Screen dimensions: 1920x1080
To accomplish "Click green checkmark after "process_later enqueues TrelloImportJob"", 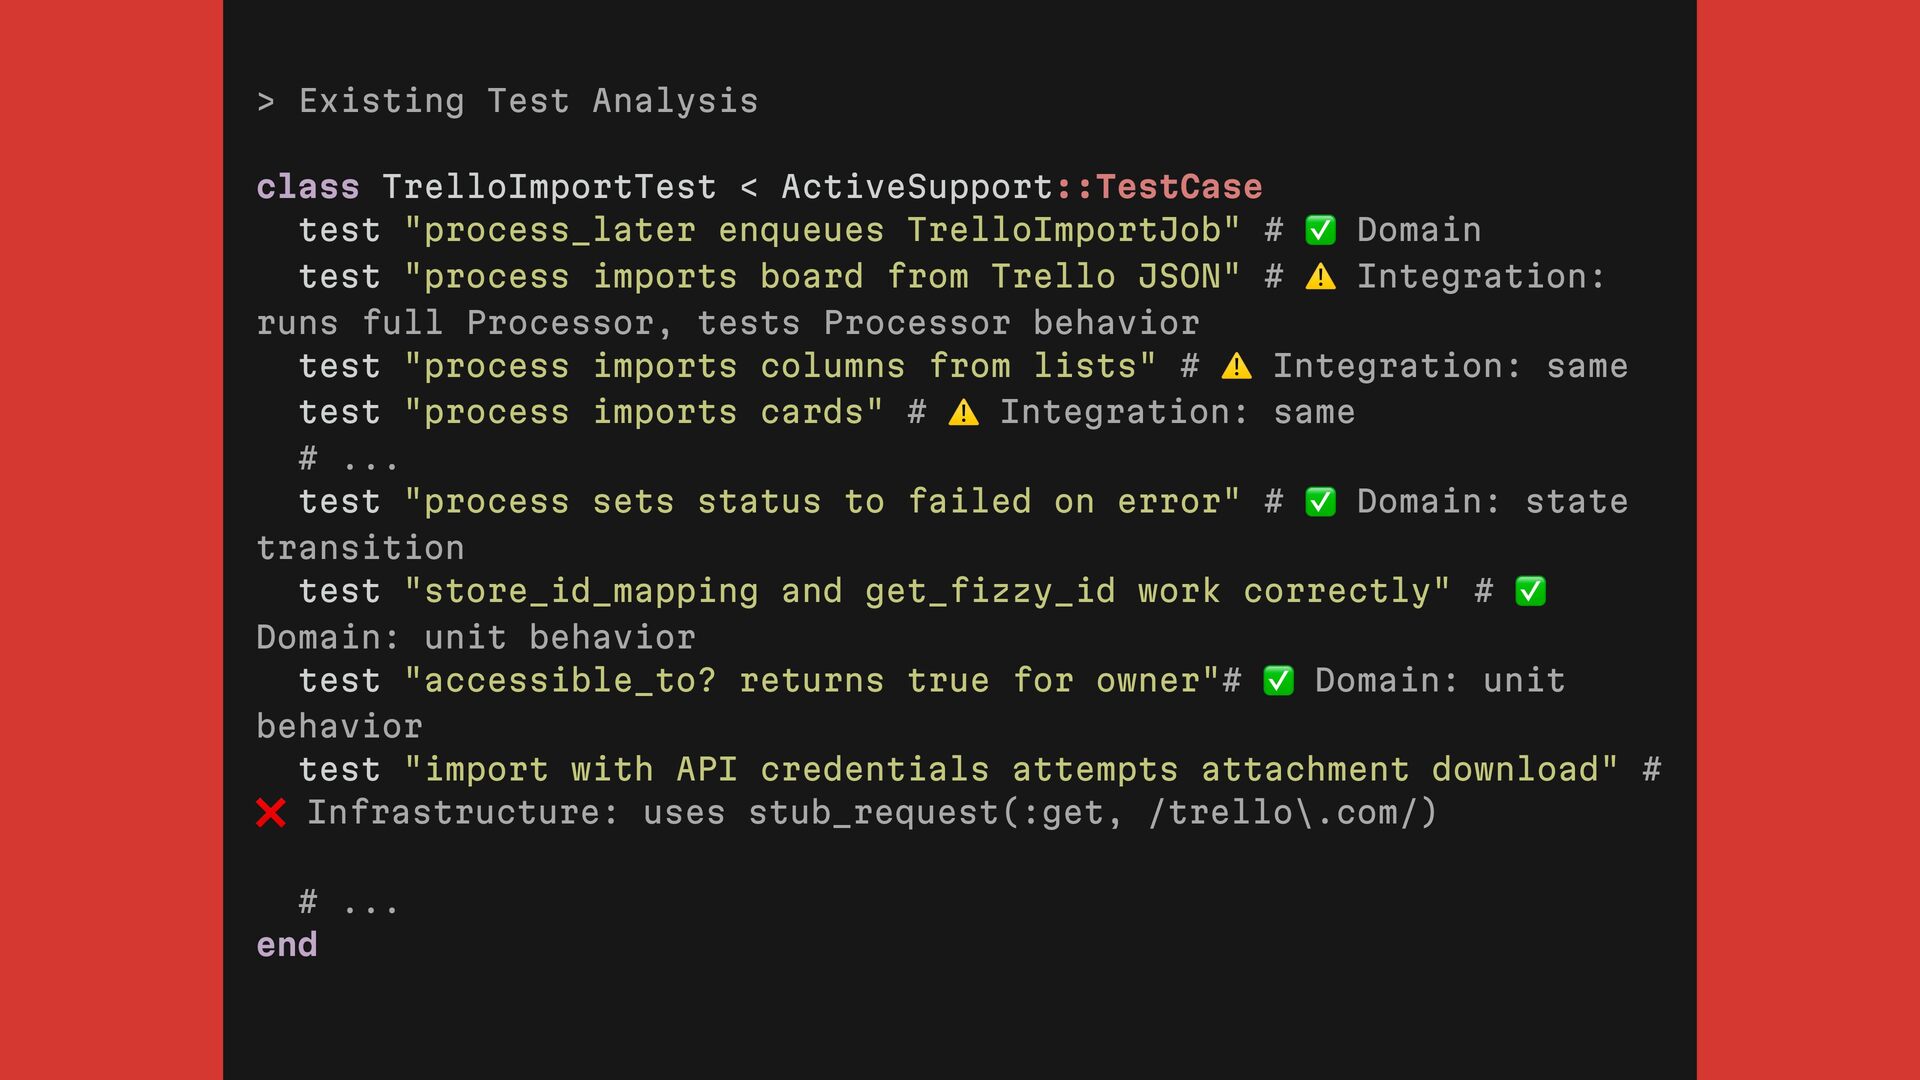I will pos(1320,231).
